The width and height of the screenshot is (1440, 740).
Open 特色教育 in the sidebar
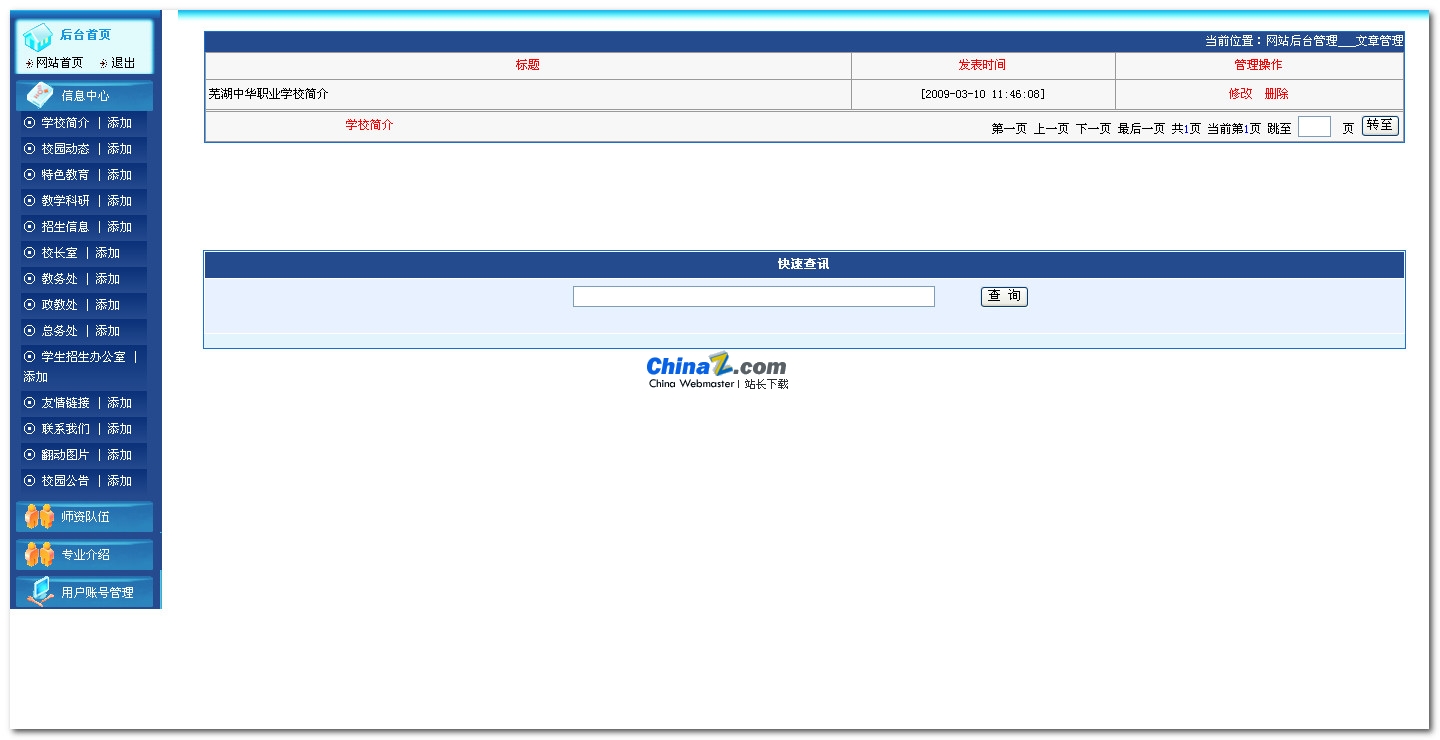pyautogui.click(x=65, y=175)
